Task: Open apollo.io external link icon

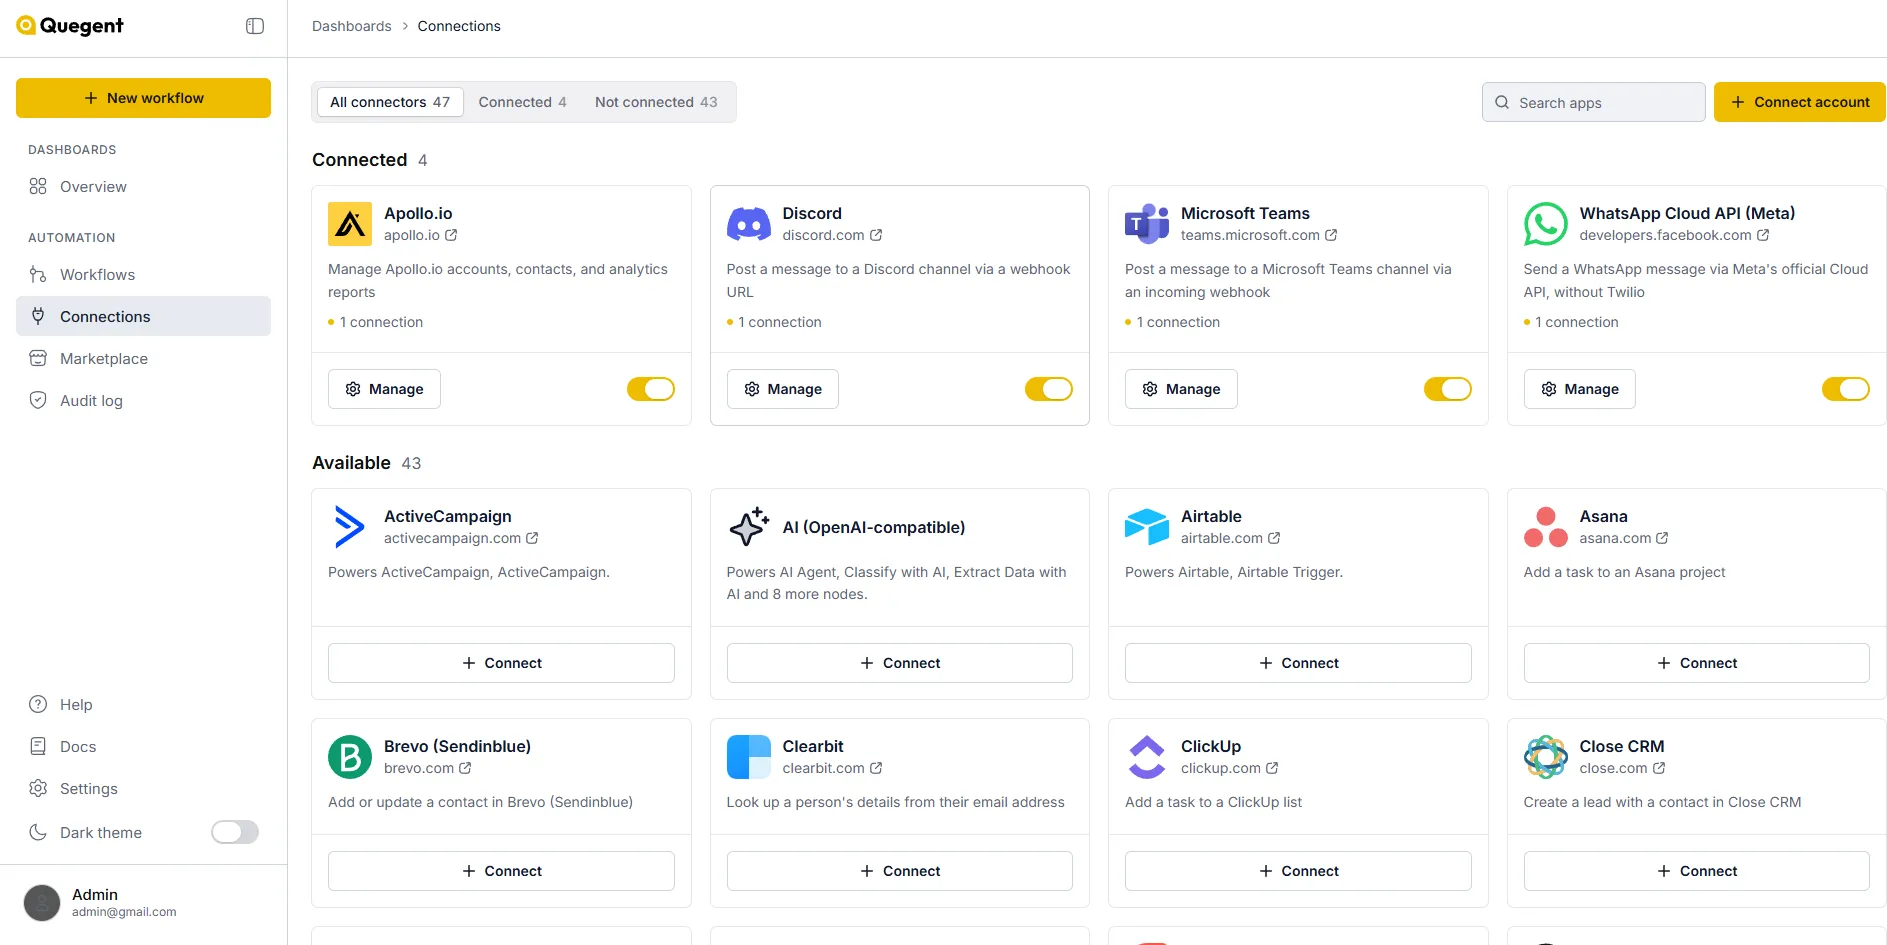Action: tap(451, 235)
